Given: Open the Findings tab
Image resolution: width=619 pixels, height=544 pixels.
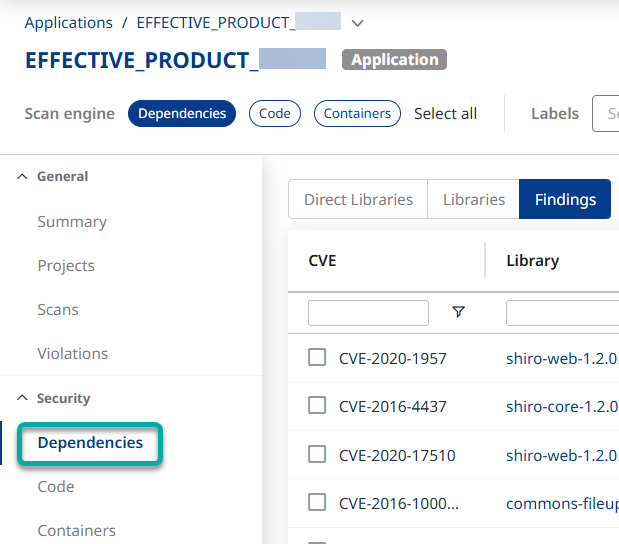Looking at the screenshot, I should coord(565,200).
